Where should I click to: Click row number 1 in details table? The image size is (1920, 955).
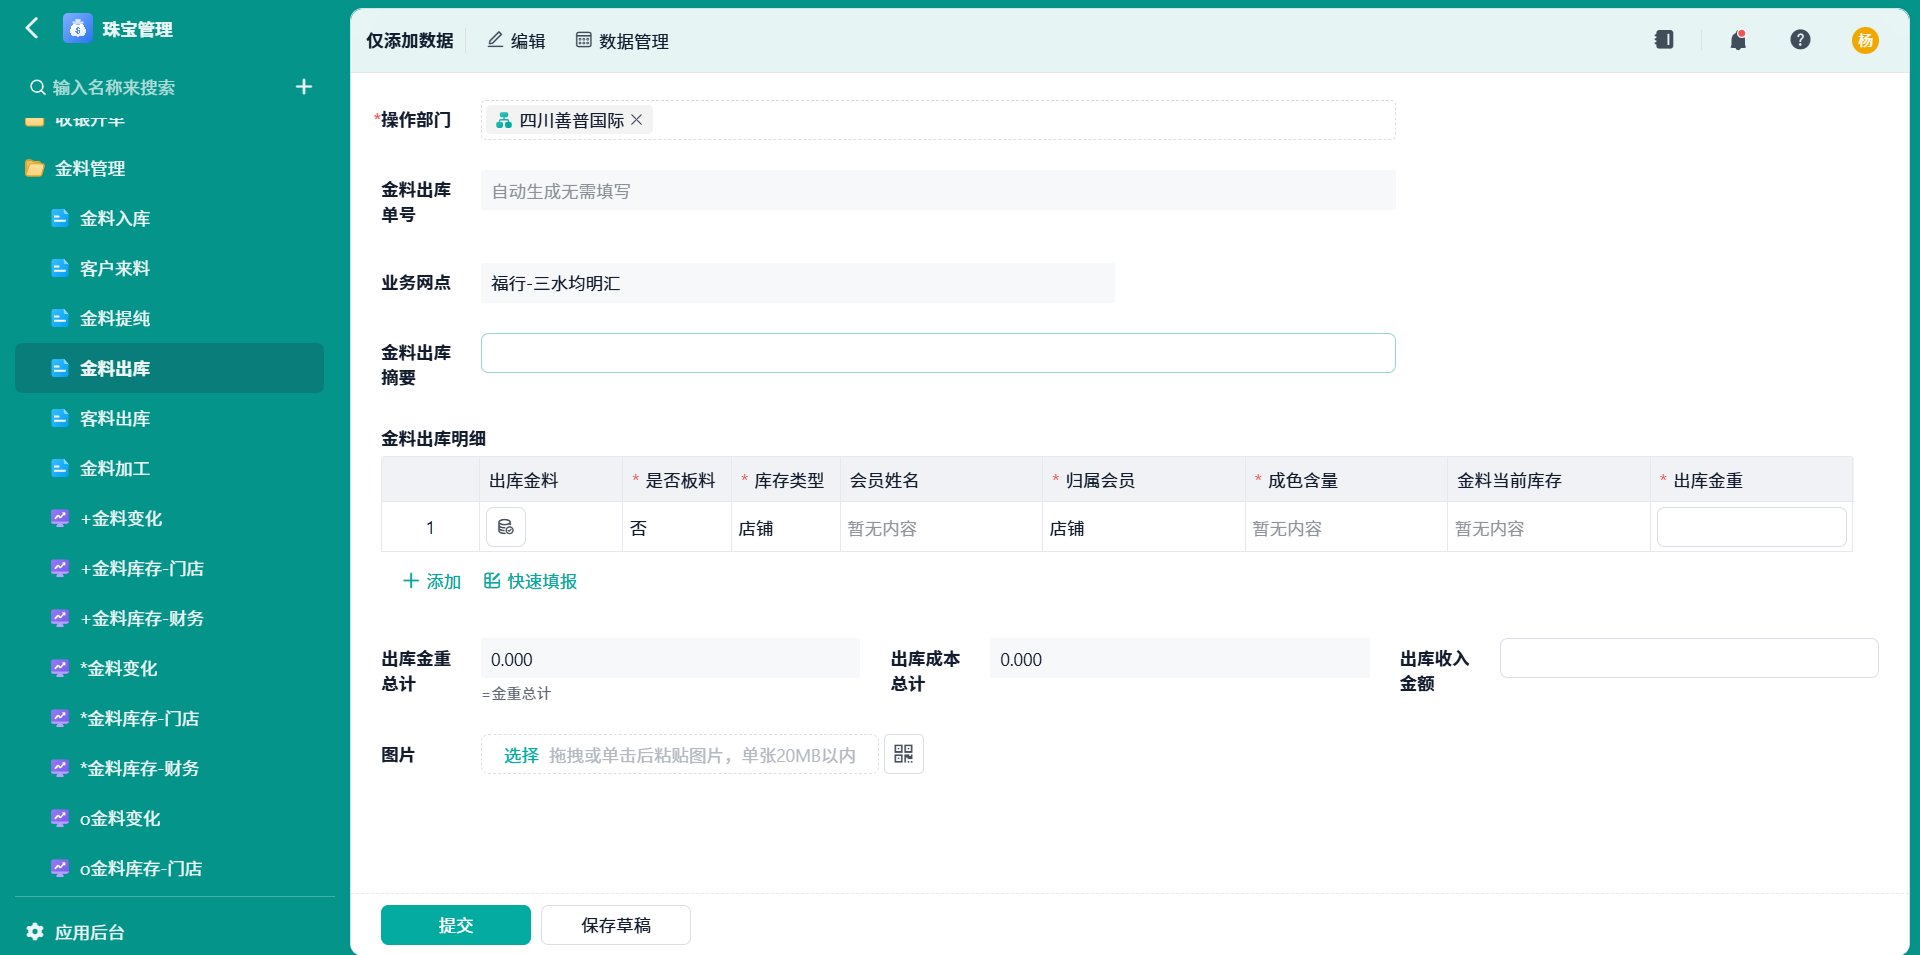coord(430,527)
